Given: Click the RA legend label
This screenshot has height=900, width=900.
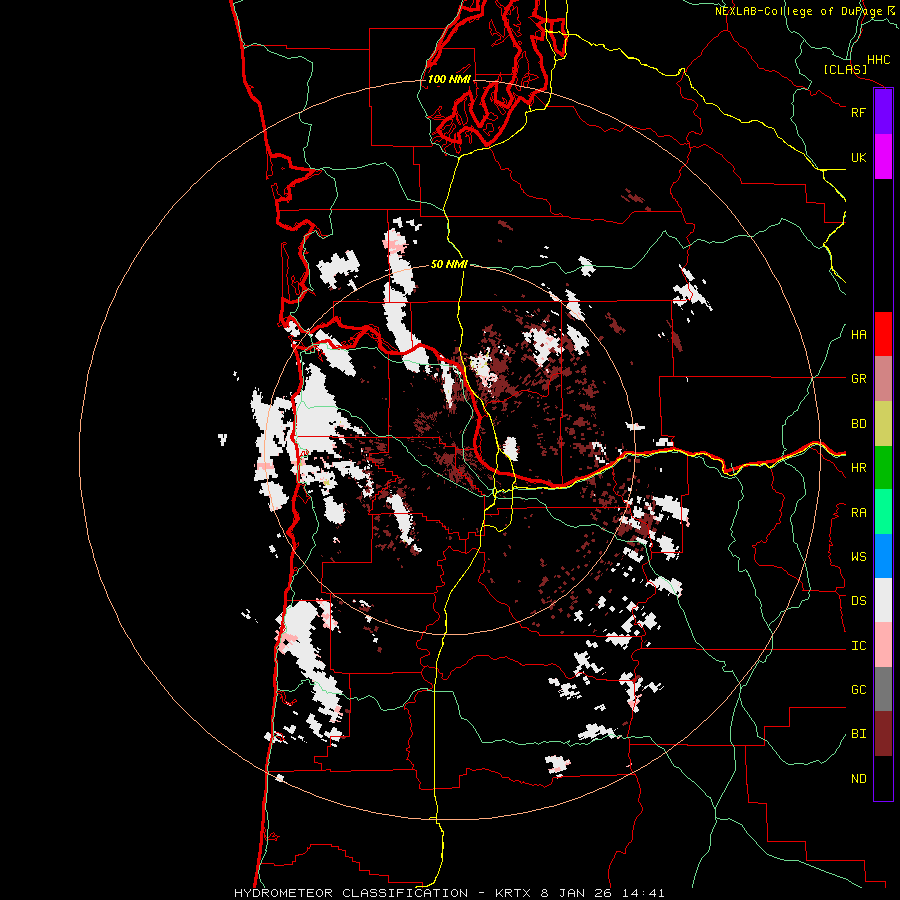Looking at the screenshot, I should pos(859,513).
